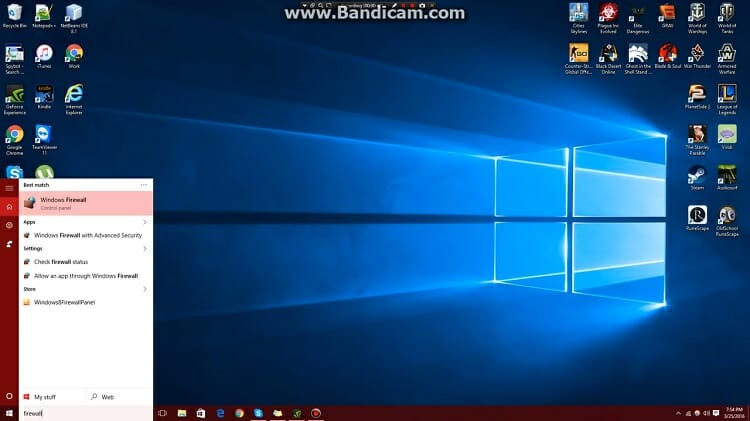Select the Armored Warfare desktop shortcut
This screenshot has width=750, height=421.
[727, 59]
